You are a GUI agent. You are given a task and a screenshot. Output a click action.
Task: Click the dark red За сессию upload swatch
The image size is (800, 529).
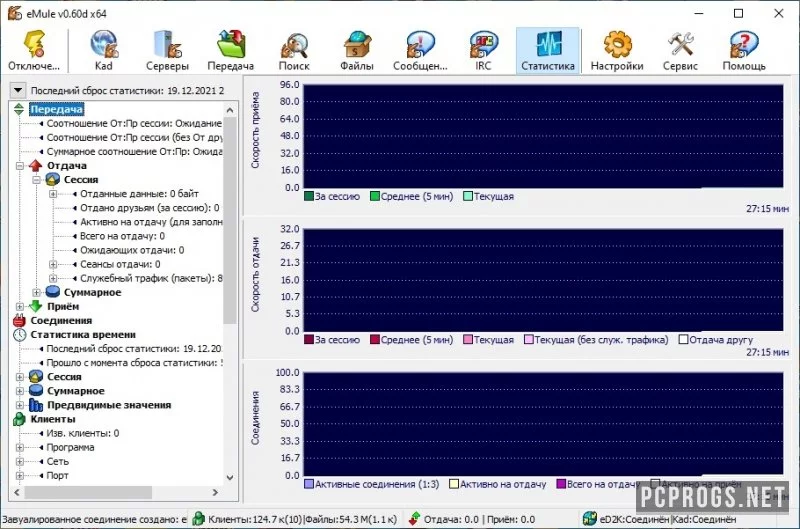(308, 339)
